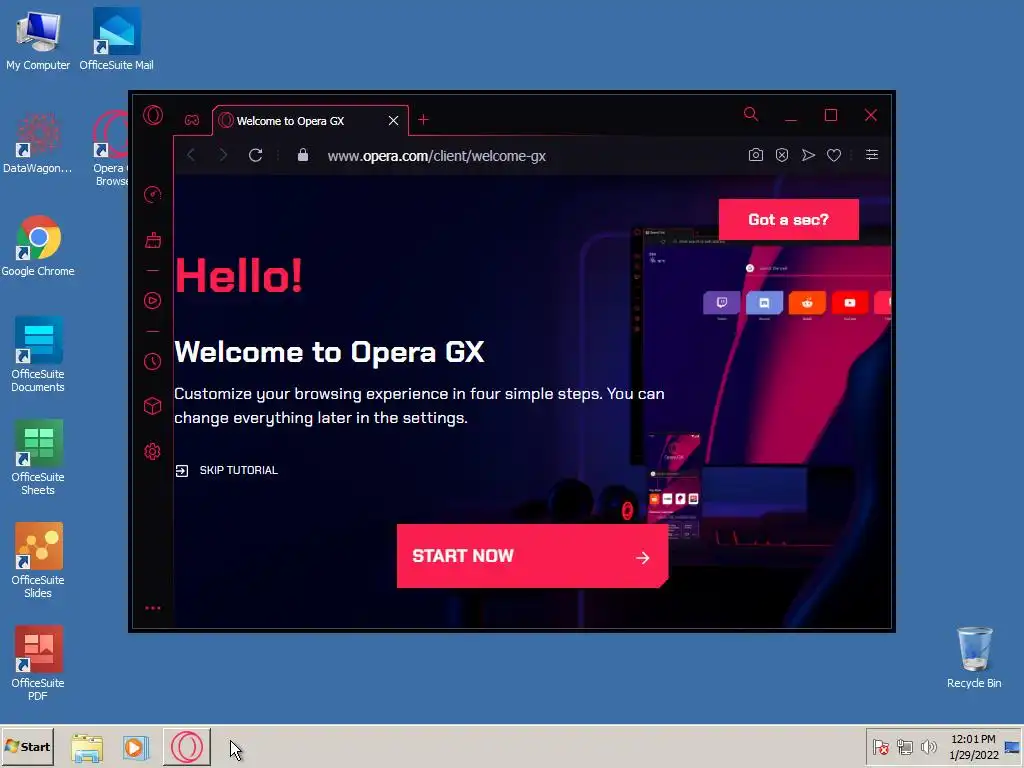Open media player taskbar icon

(136, 747)
